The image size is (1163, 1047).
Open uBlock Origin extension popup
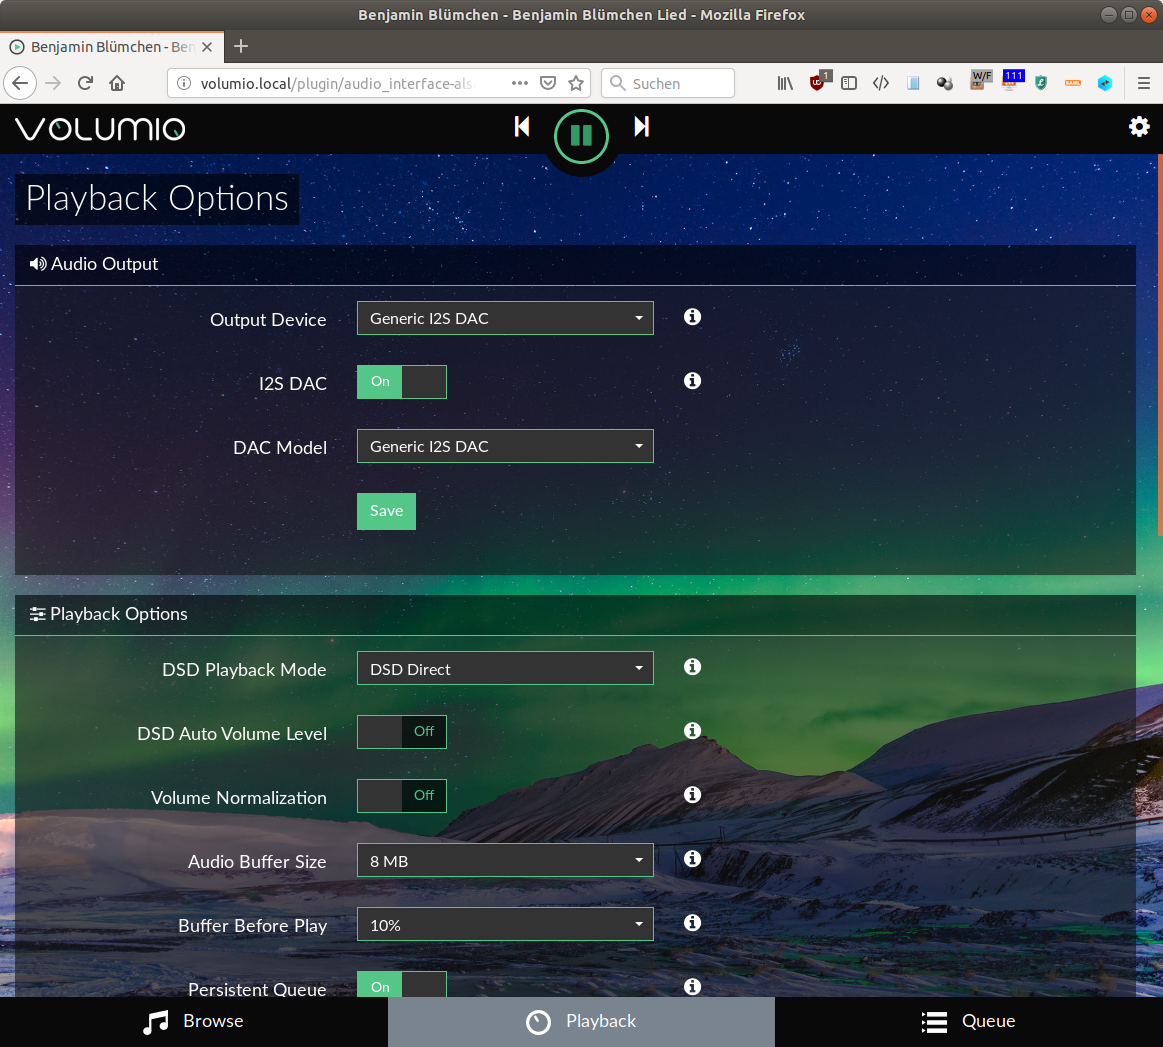tap(818, 82)
